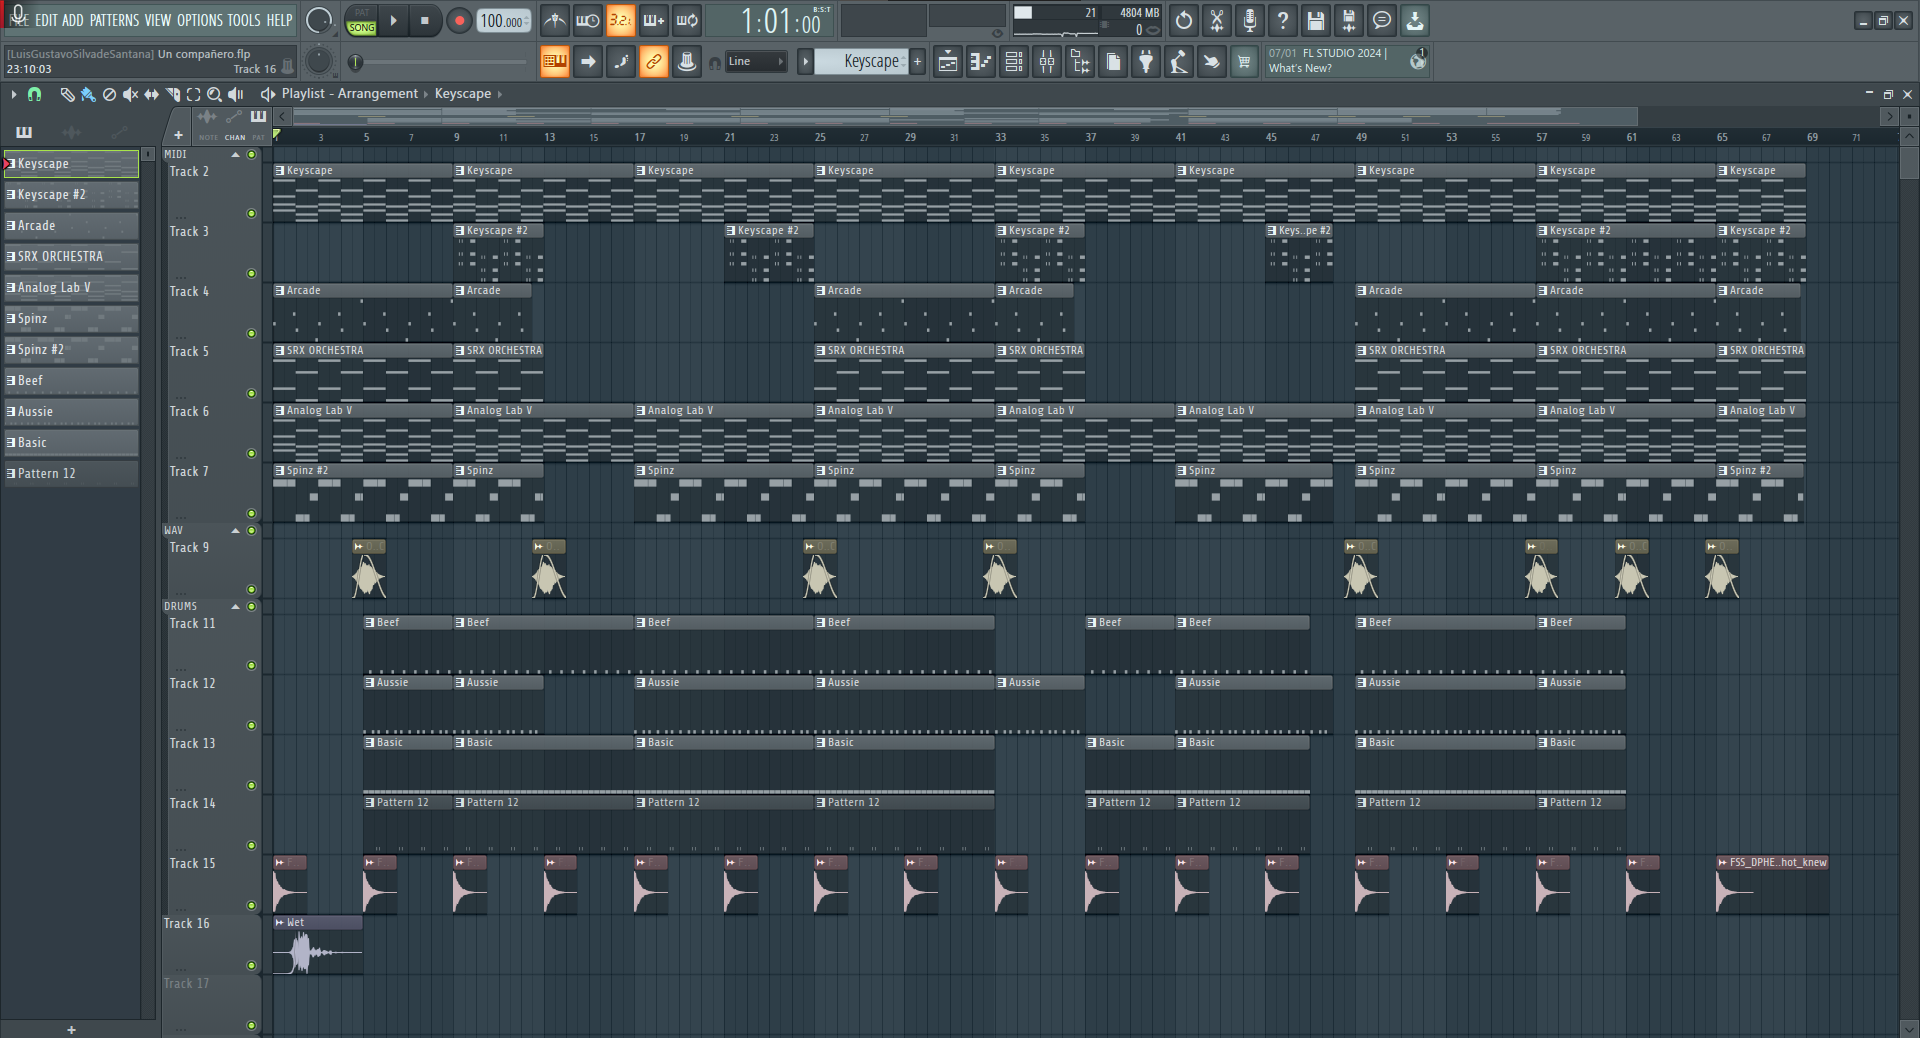Switch the PAT/SONG mode toggle

tap(361, 21)
